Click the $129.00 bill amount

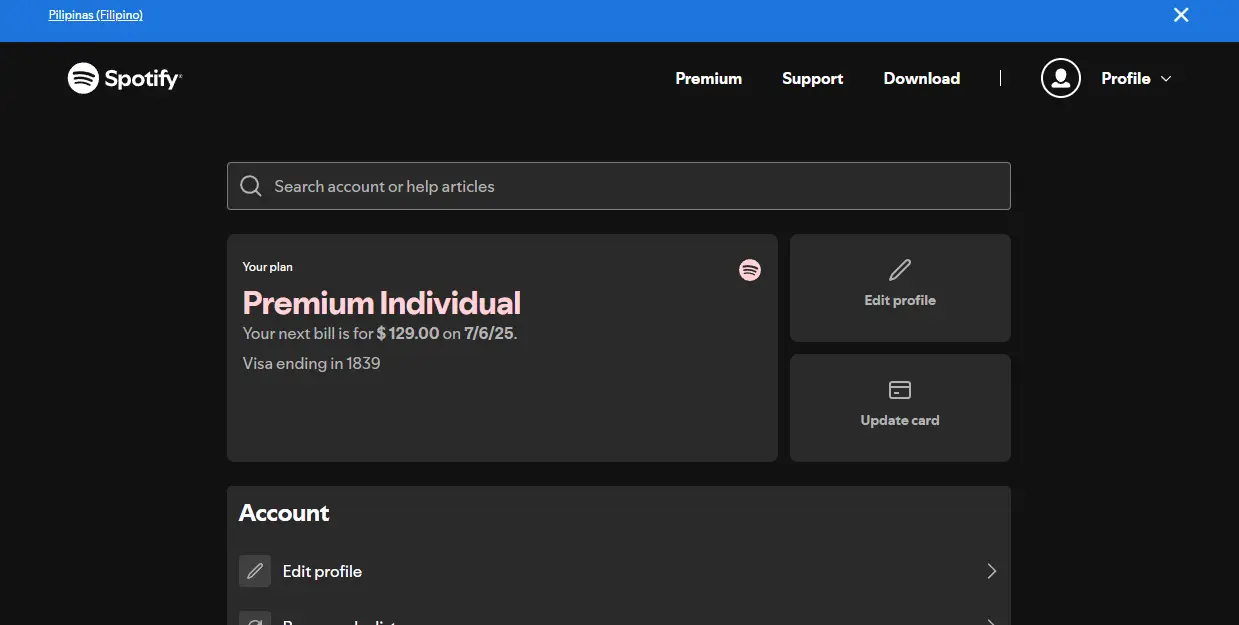pos(408,333)
